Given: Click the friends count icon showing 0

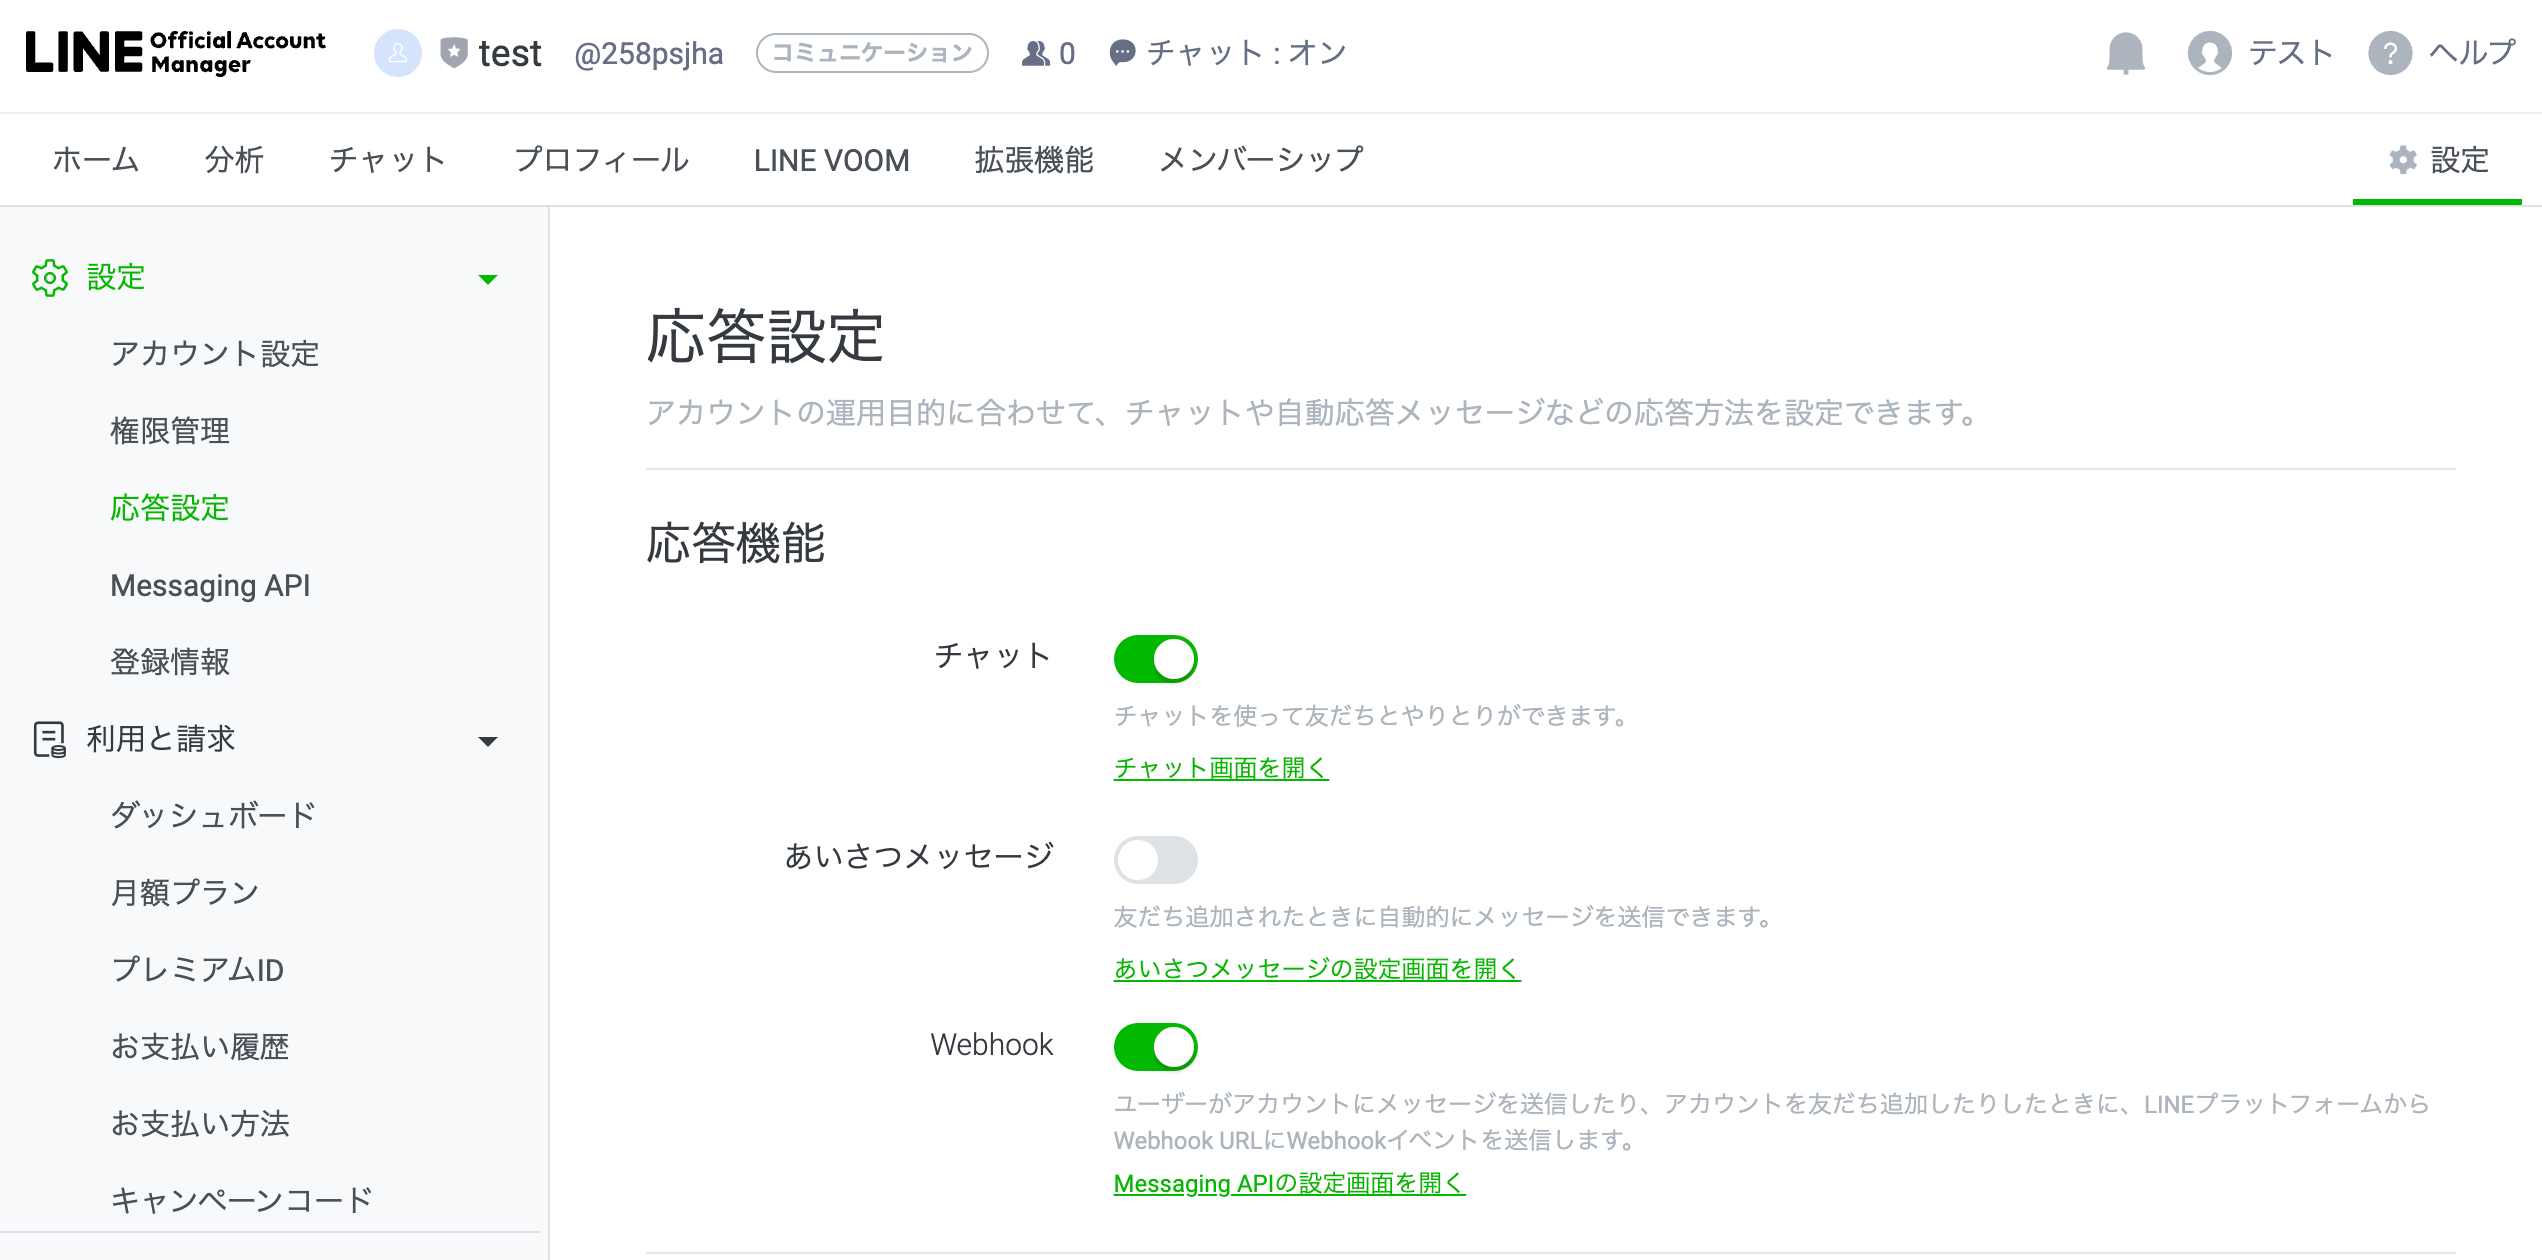Looking at the screenshot, I should pos(1036,54).
